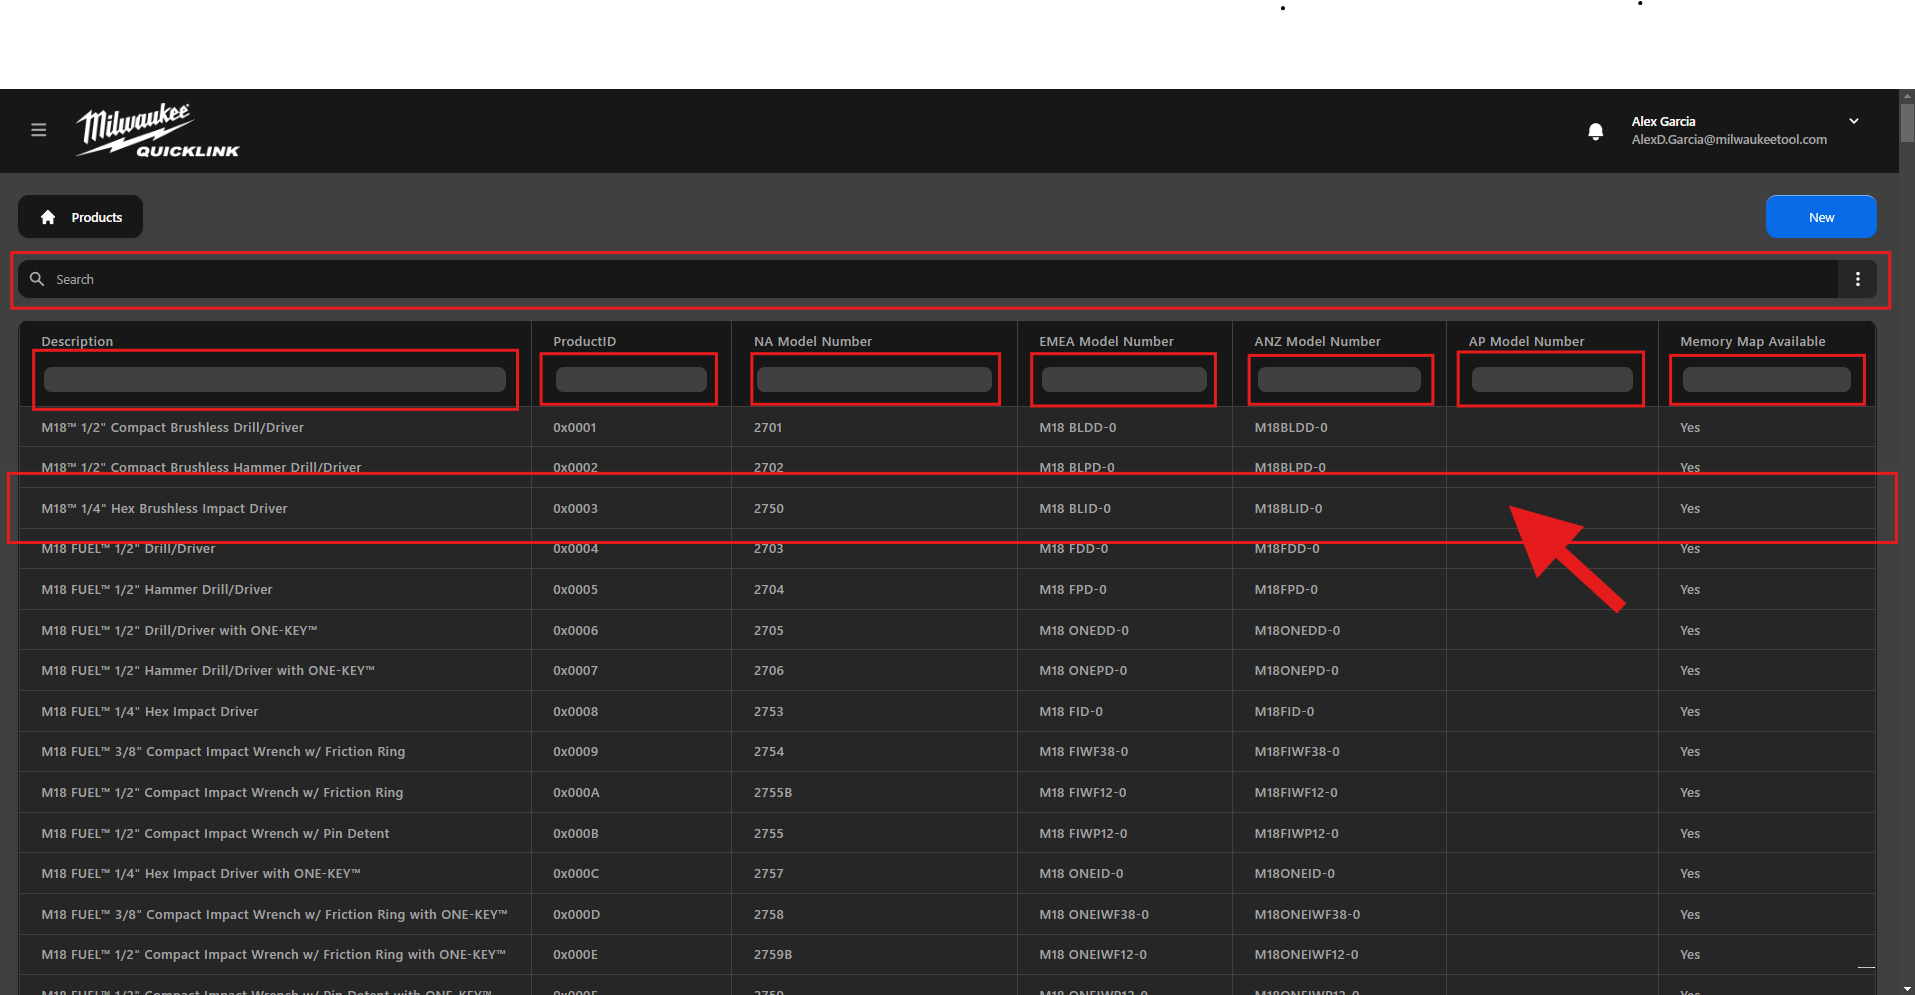
Task: Click EMEA model M18 BLDD-0
Action: click(1078, 427)
